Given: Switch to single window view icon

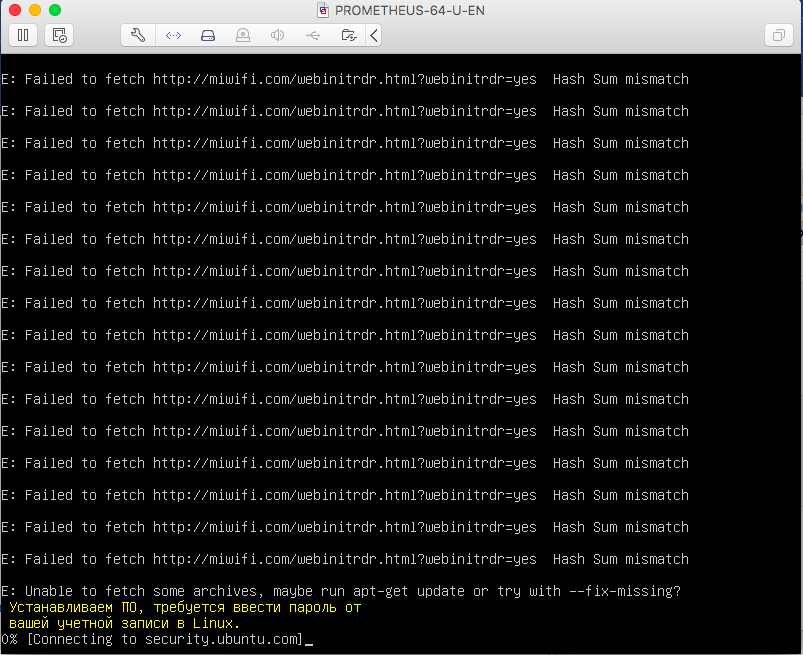Looking at the screenshot, I should click(778, 35).
